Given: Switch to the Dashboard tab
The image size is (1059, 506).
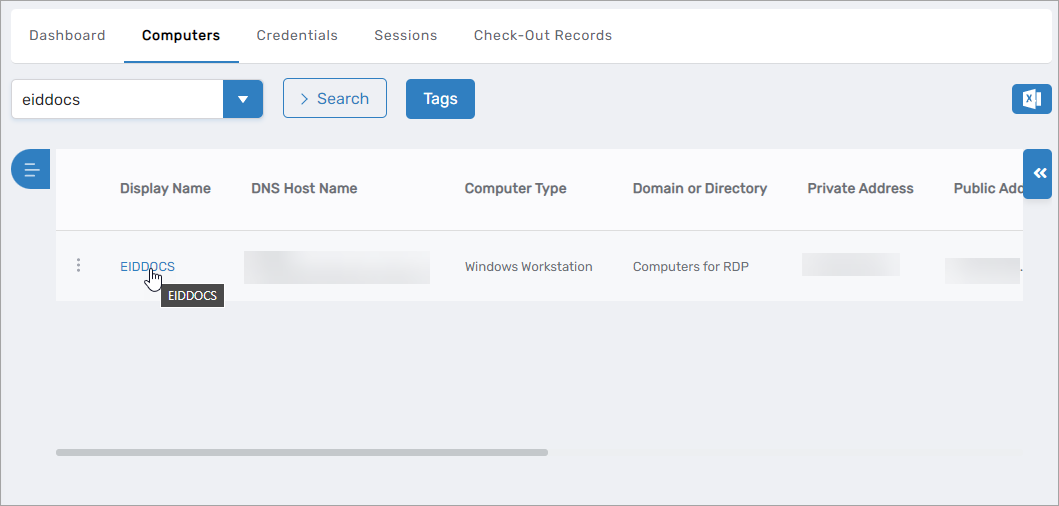Looking at the screenshot, I should (x=67, y=36).
